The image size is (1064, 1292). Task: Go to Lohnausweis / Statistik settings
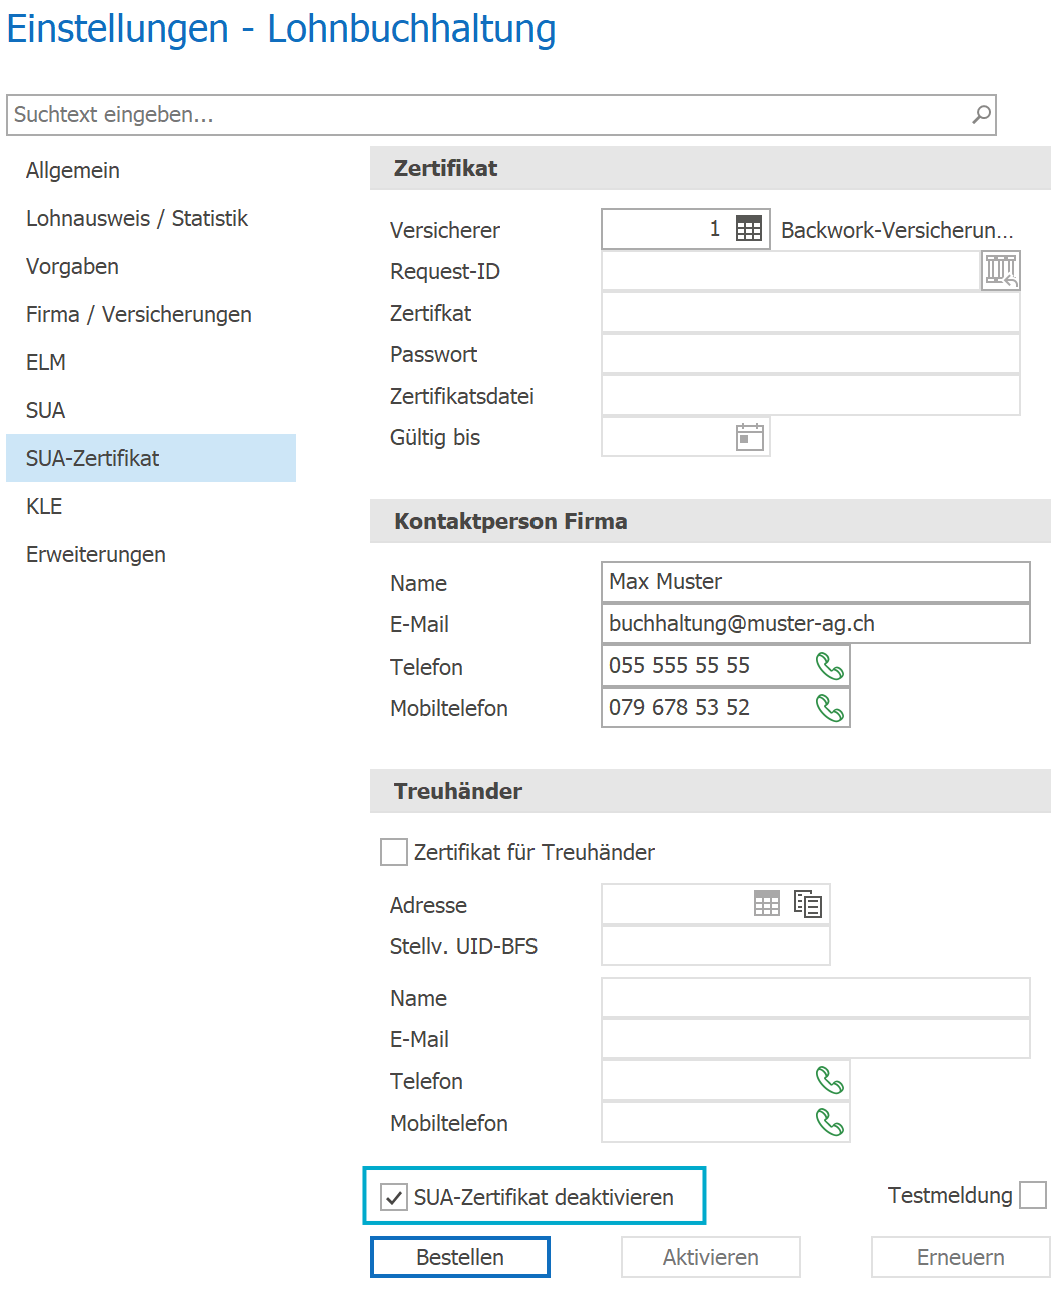click(x=151, y=218)
